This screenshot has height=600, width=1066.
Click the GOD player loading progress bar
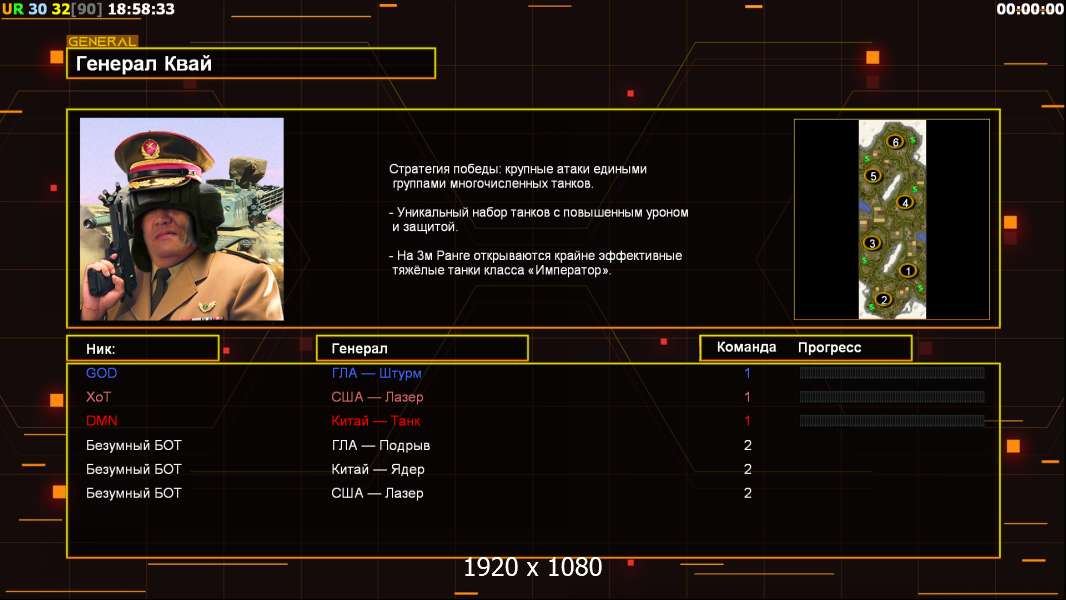892,372
